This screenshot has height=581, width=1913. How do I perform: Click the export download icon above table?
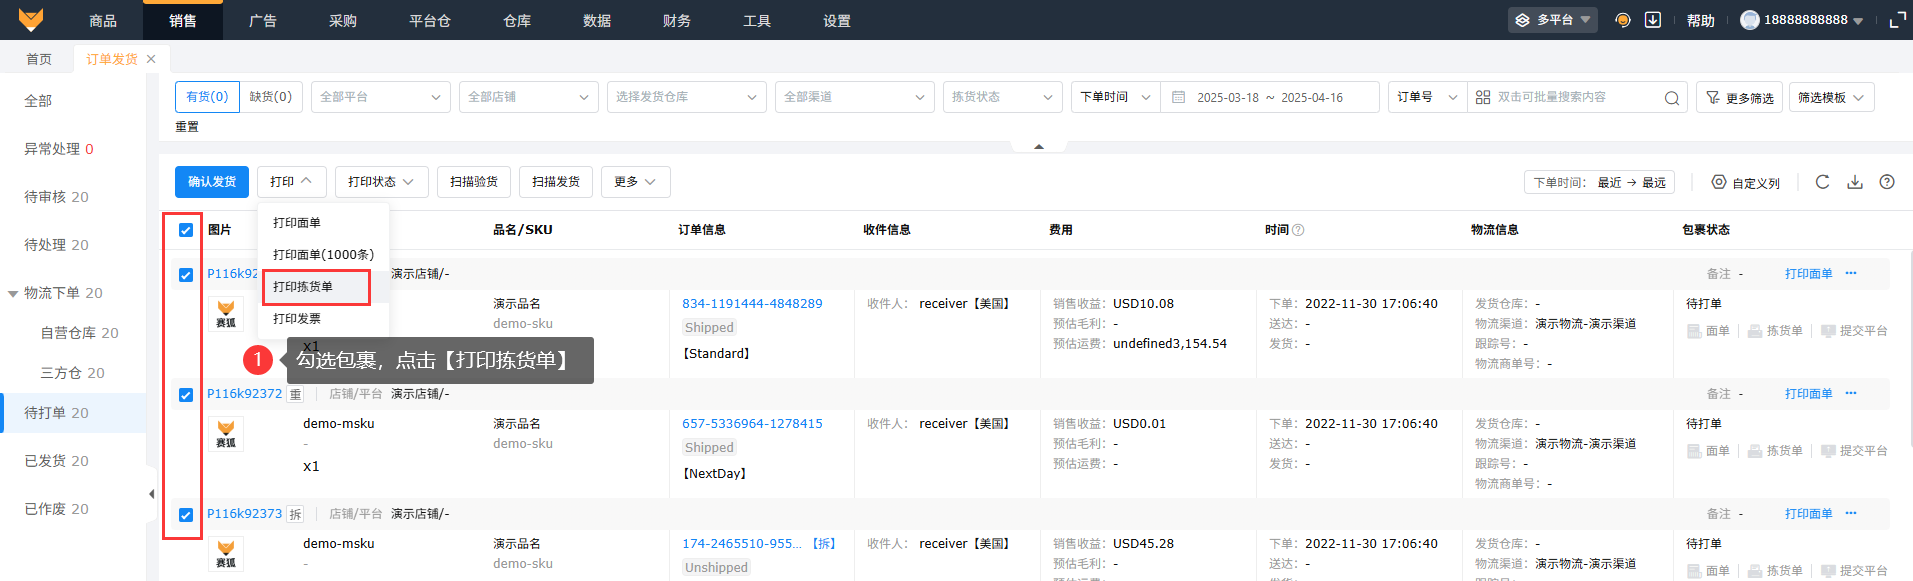click(x=1855, y=182)
